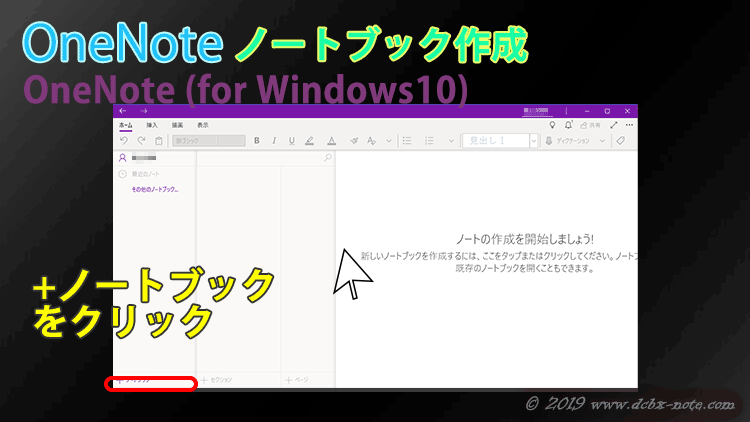The height and width of the screenshot is (422, 750).
Task: Expand more font formatting options
Action: 389,141
